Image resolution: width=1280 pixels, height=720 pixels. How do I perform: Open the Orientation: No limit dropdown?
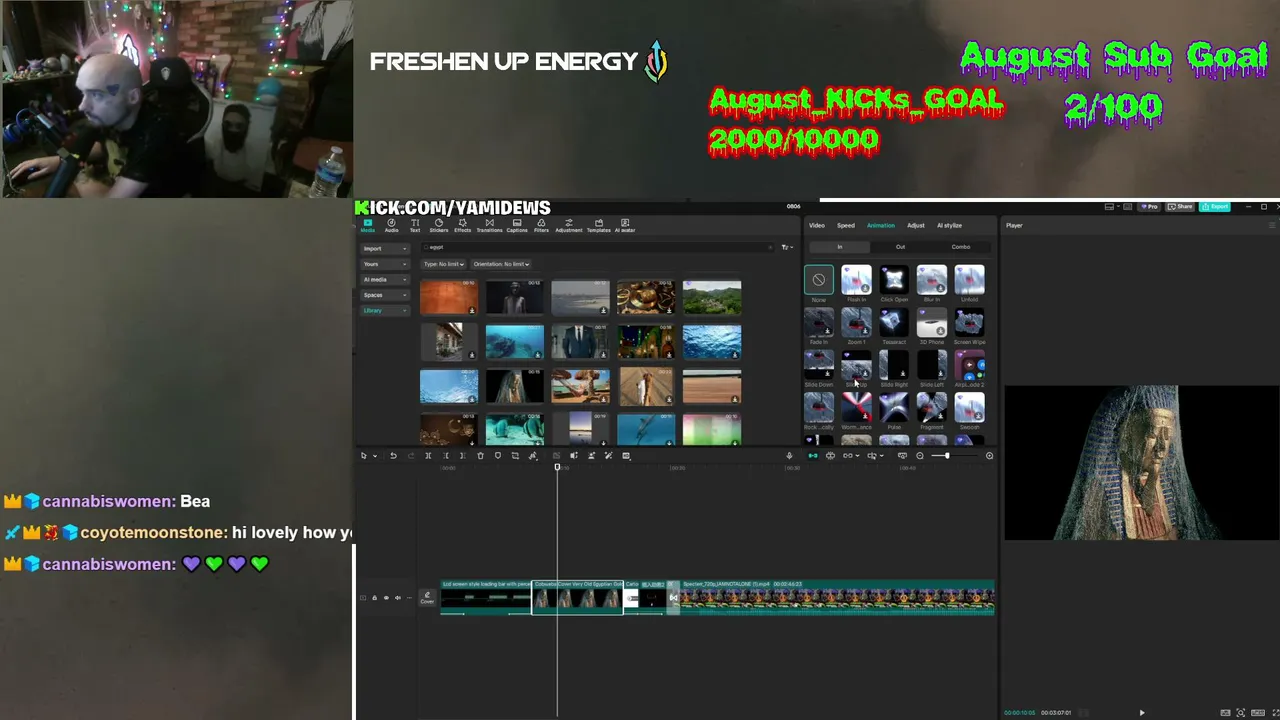click(501, 264)
